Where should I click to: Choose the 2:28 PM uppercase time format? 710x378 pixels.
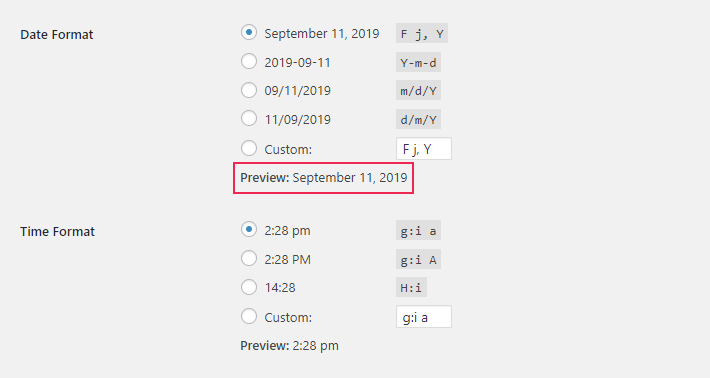click(249, 258)
